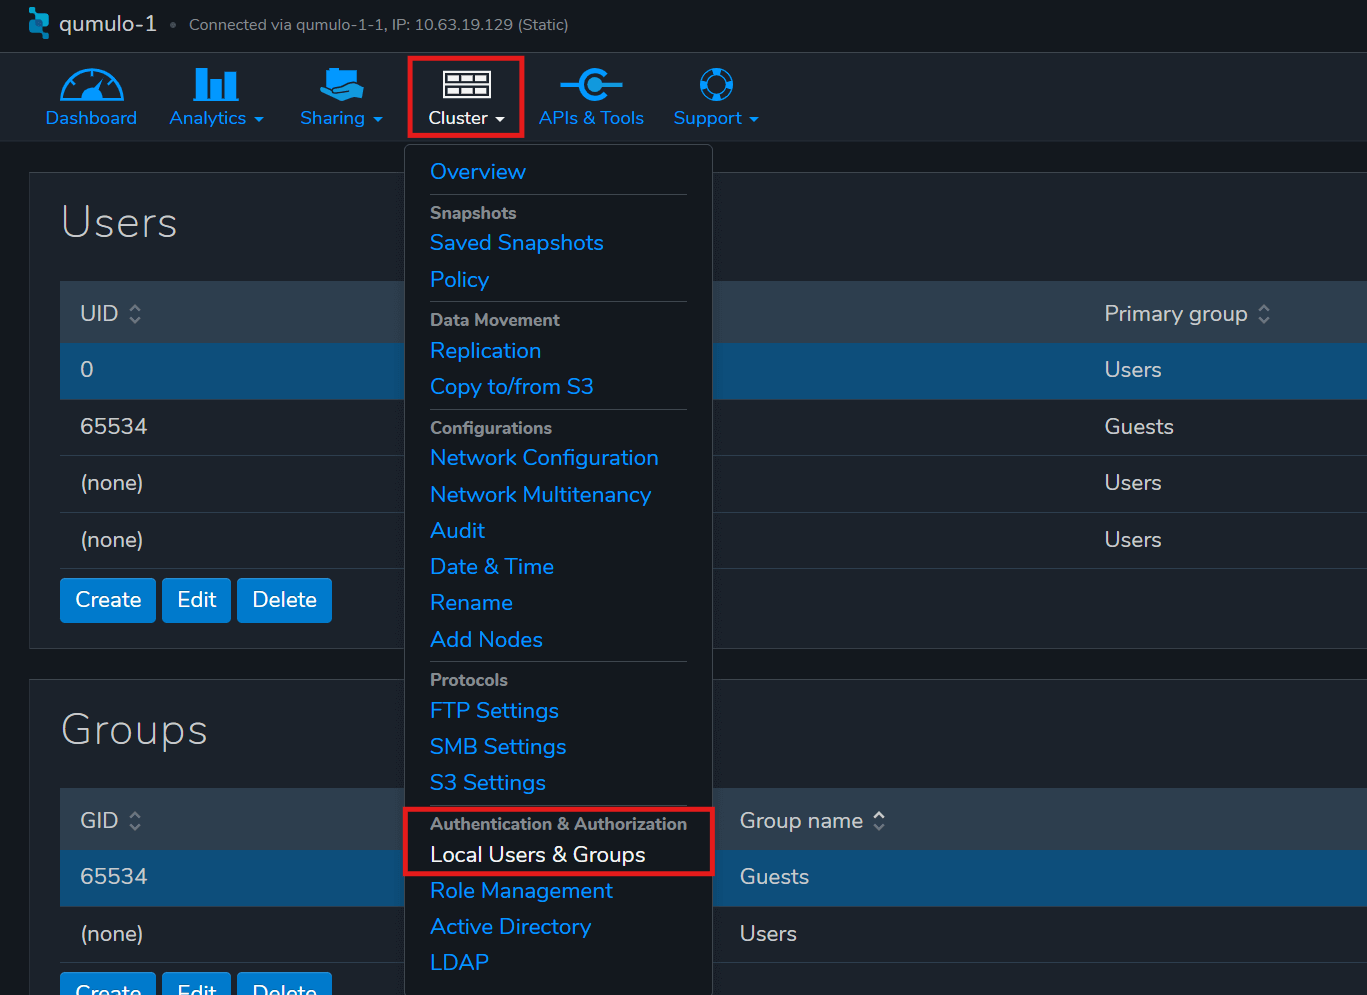
Task: Open Overview from the Cluster menu
Action: (478, 172)
